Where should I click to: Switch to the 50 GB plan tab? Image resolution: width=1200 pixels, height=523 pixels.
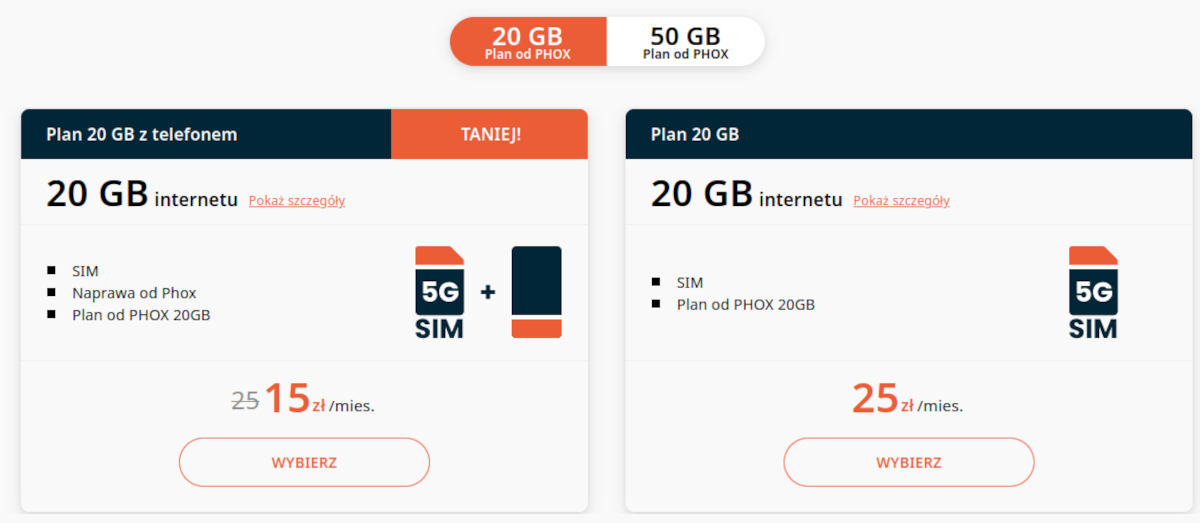pyautogui.click(x=685, y=42)
